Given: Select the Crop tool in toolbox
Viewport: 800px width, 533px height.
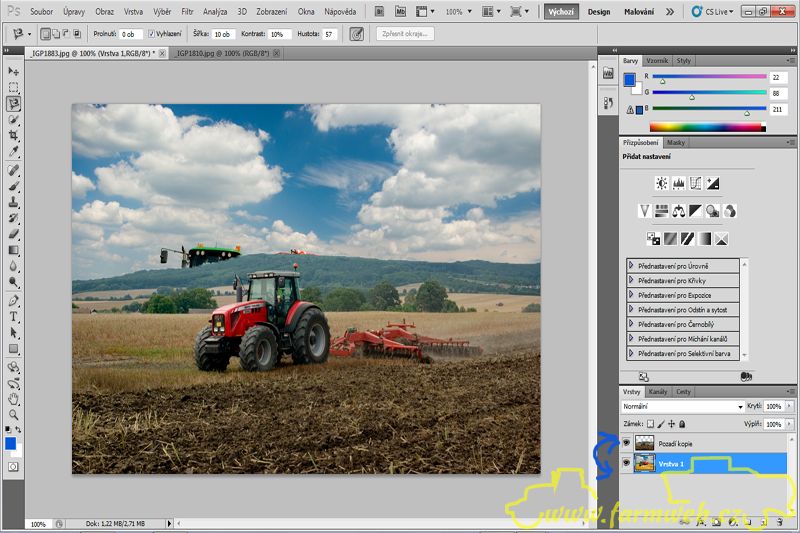Looking at the screenshot, I should click(14, 136).
